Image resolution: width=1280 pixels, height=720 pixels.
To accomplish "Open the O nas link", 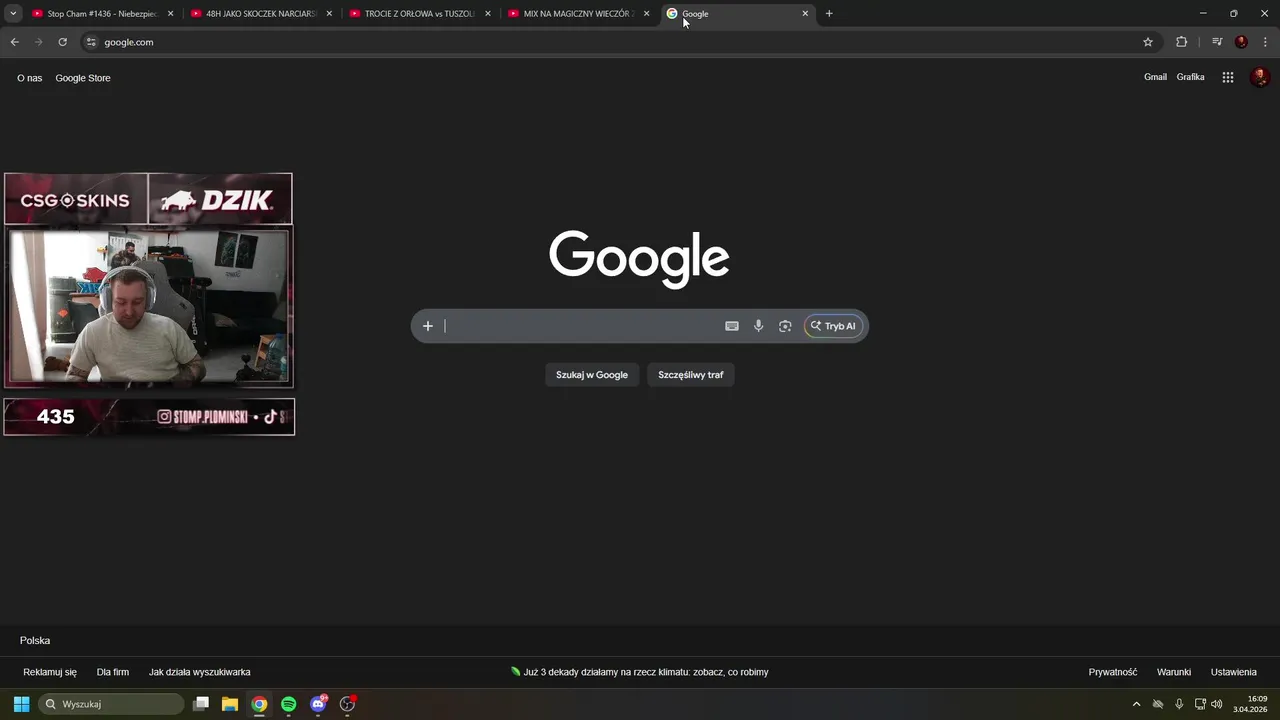I will 29,78.
